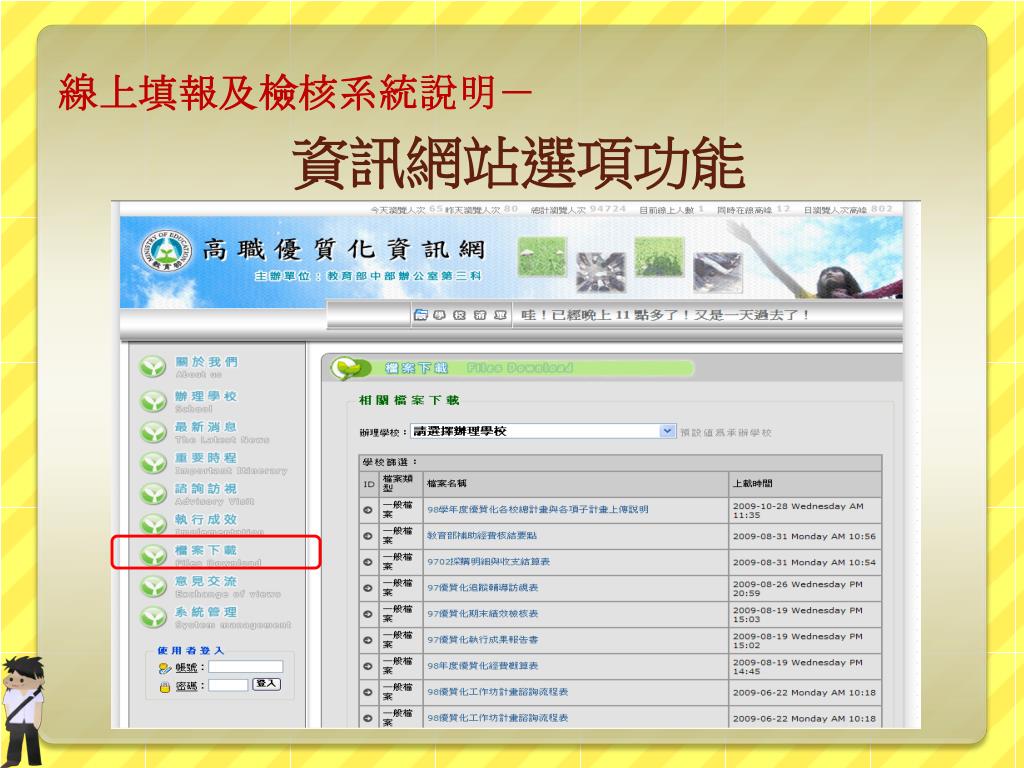Click the lock icon next to 密碼
Screen dimensions: 1024x768
coord(165,686)
